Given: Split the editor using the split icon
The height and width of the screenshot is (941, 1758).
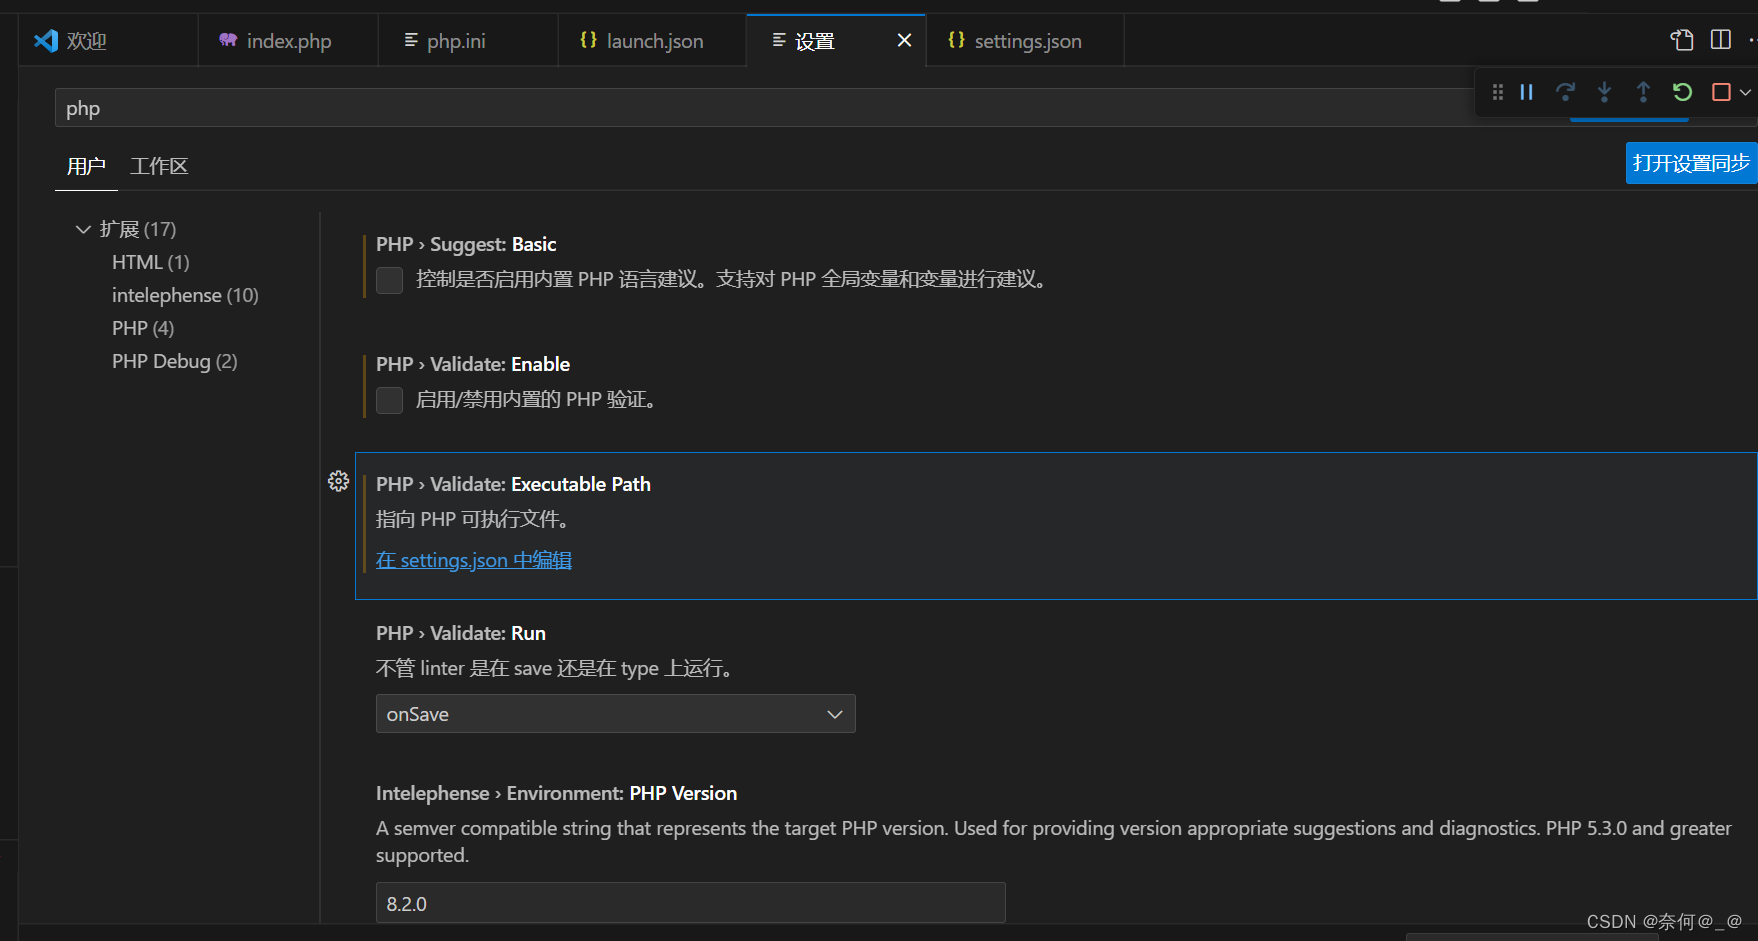Looking at the screenshot, I should click(1721, 40).
